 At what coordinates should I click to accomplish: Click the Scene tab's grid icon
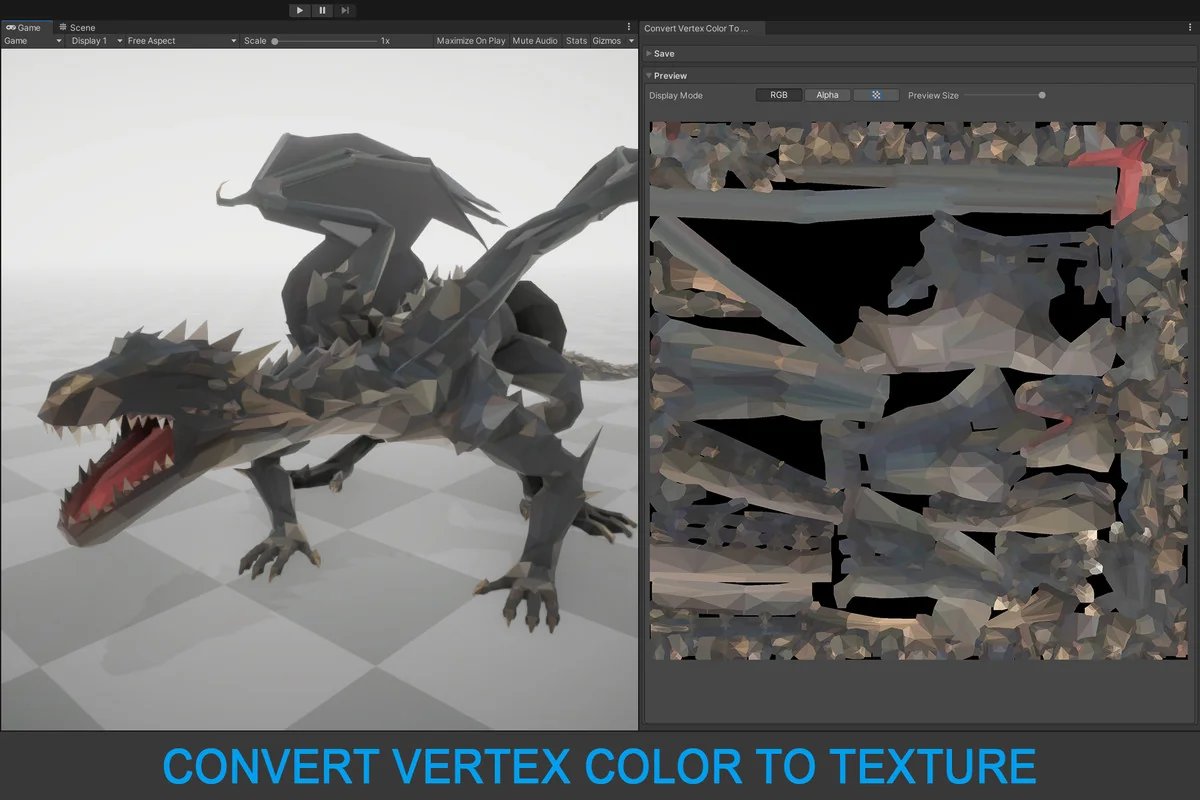(x=65, y=27)
